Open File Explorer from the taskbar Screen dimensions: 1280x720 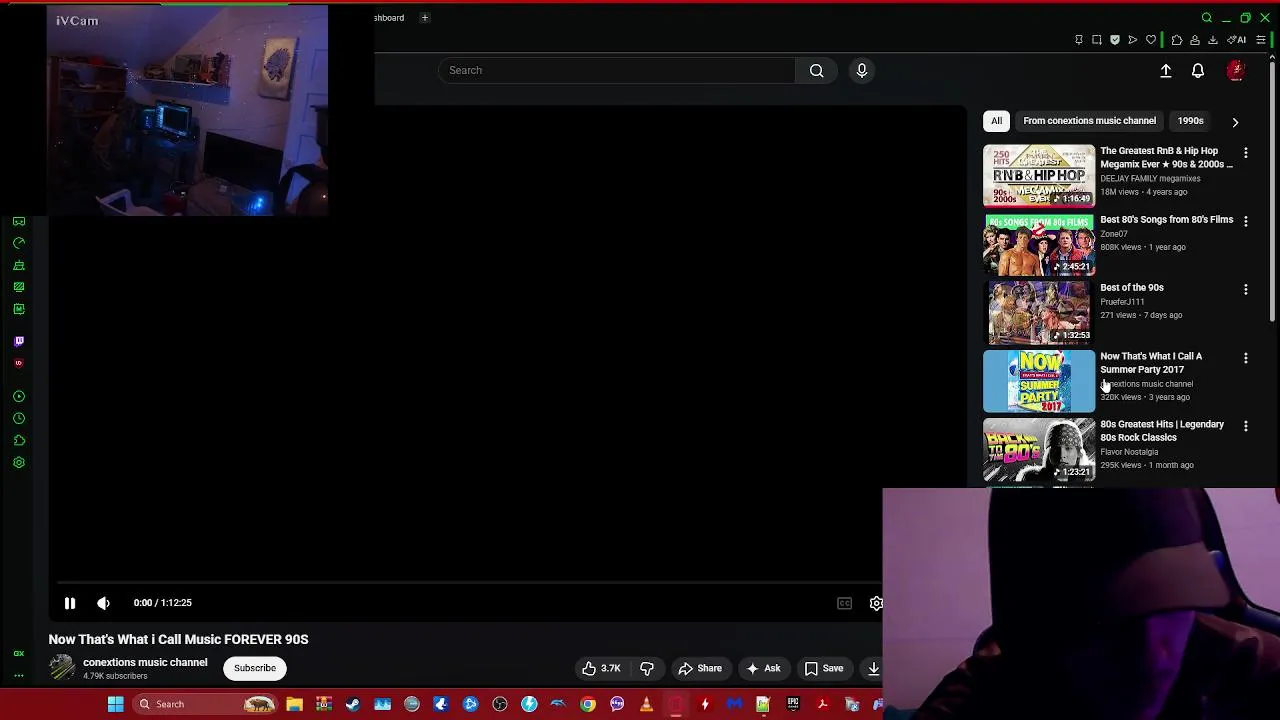coord(294,704)
